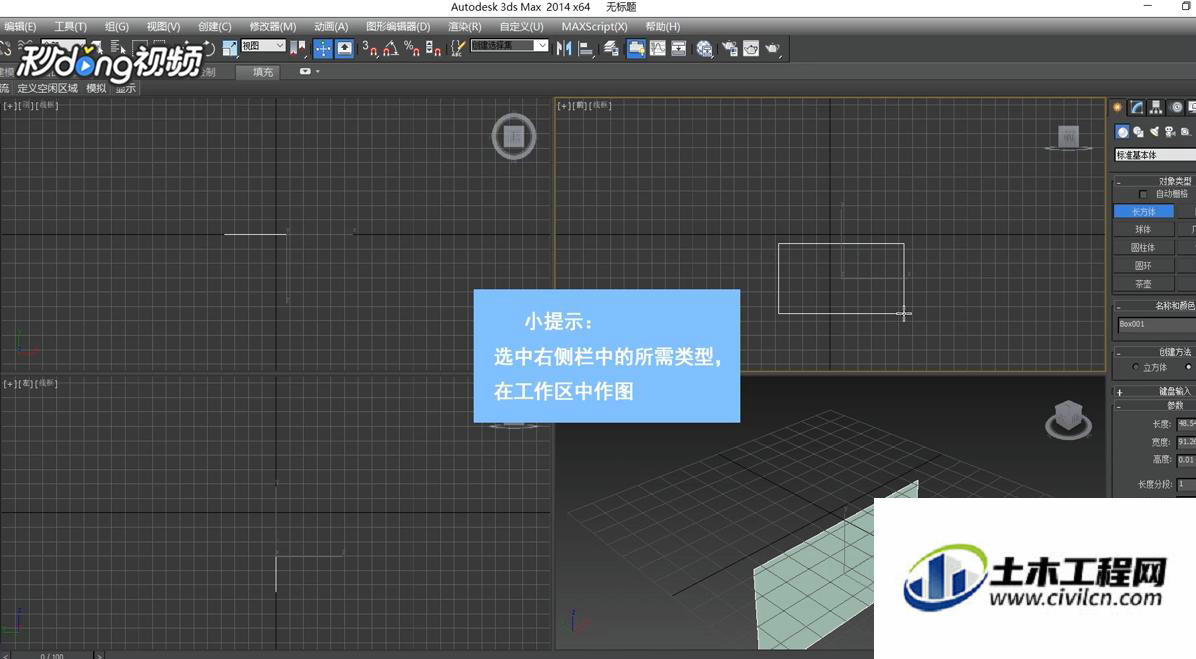Click the Align tool icon
Image resolution: width=1196 pixels, height=659 pixels.
[586, 49]
